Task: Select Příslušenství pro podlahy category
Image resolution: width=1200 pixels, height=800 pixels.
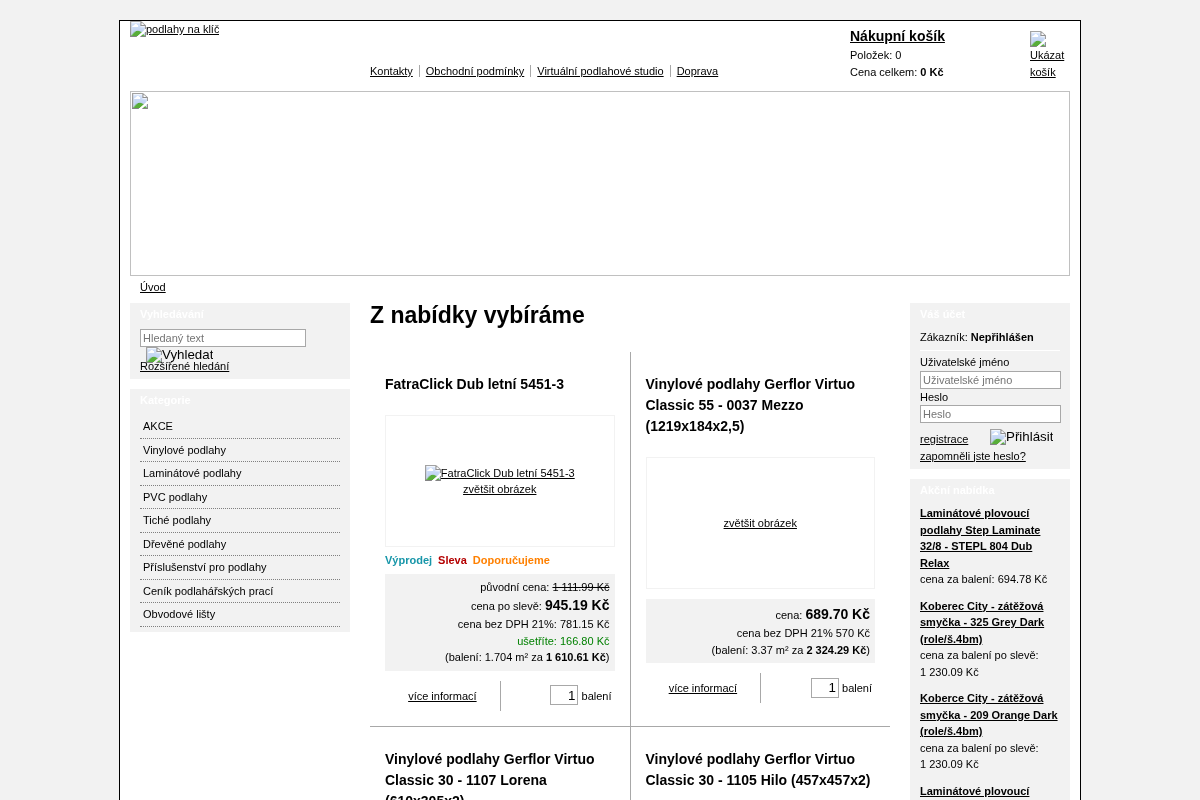Action: tap(240, 567)
